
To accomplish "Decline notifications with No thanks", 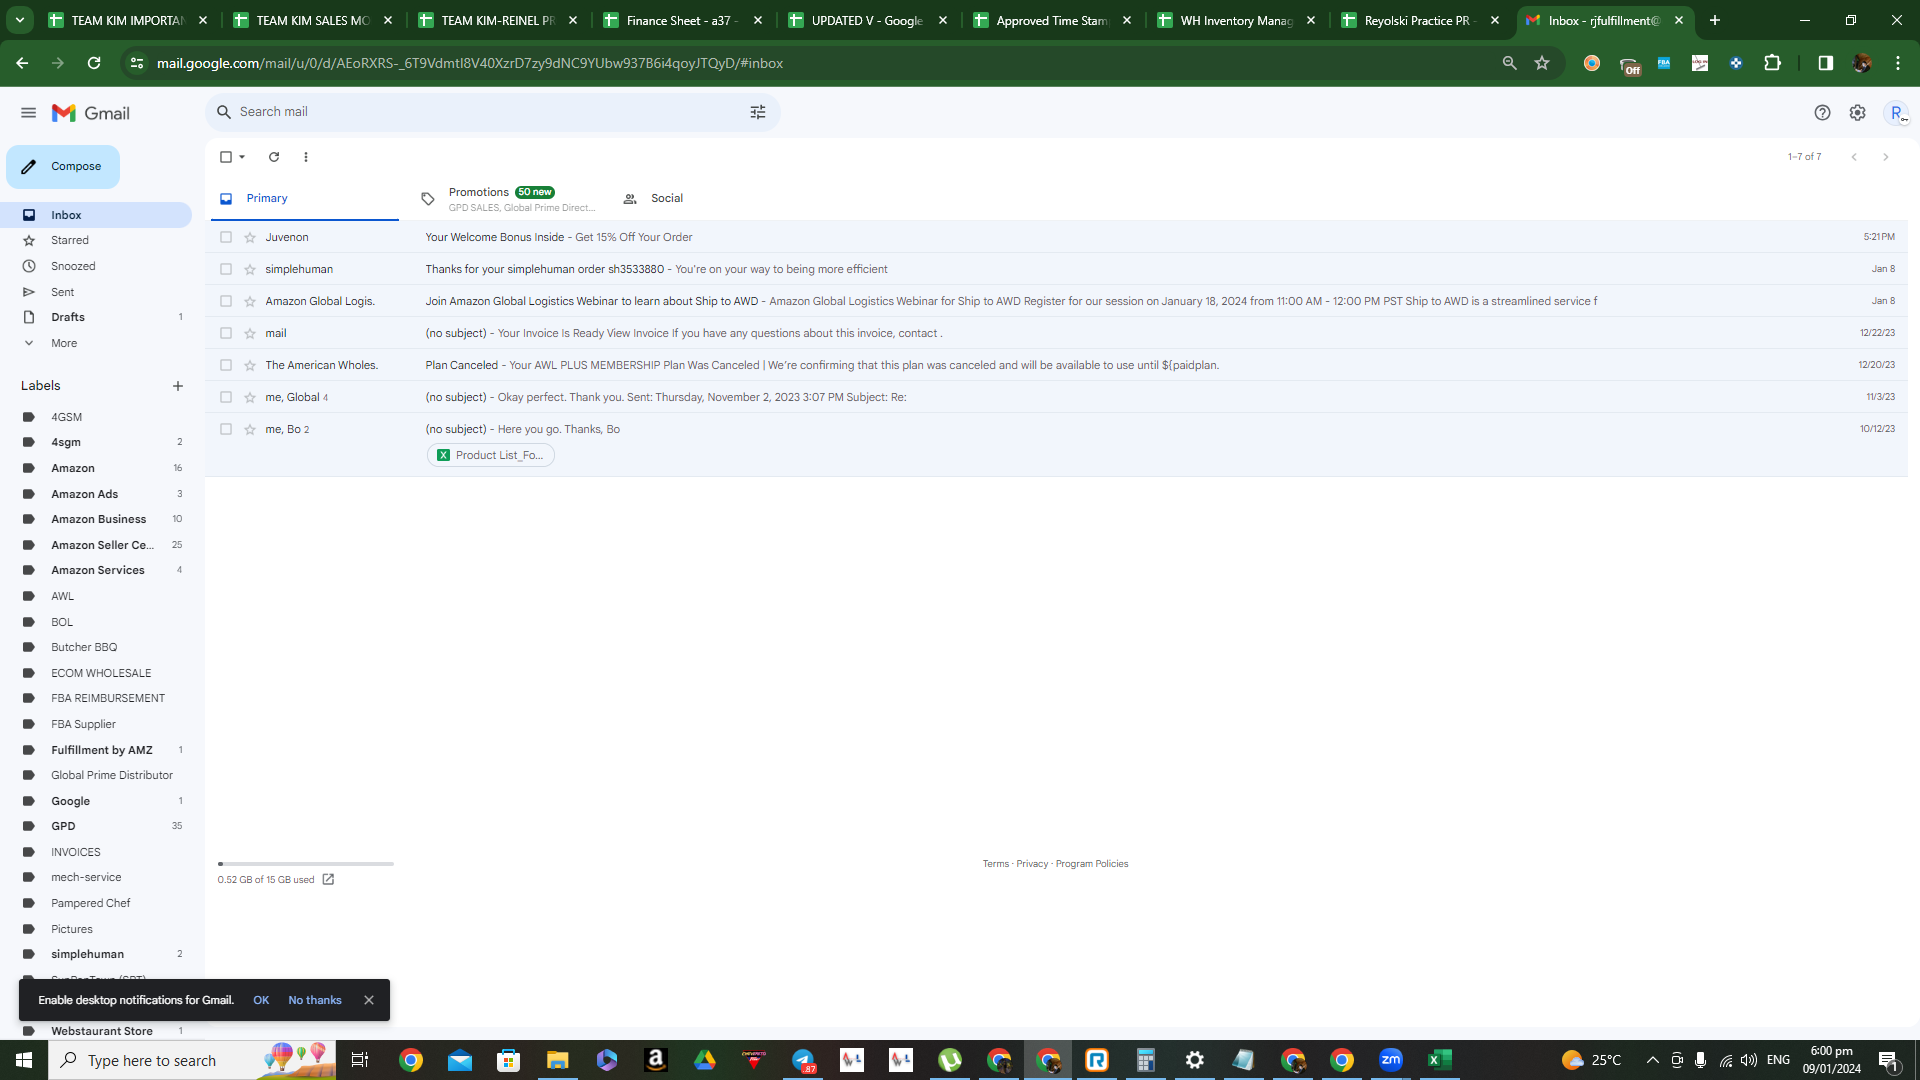I will point(315,1000).
